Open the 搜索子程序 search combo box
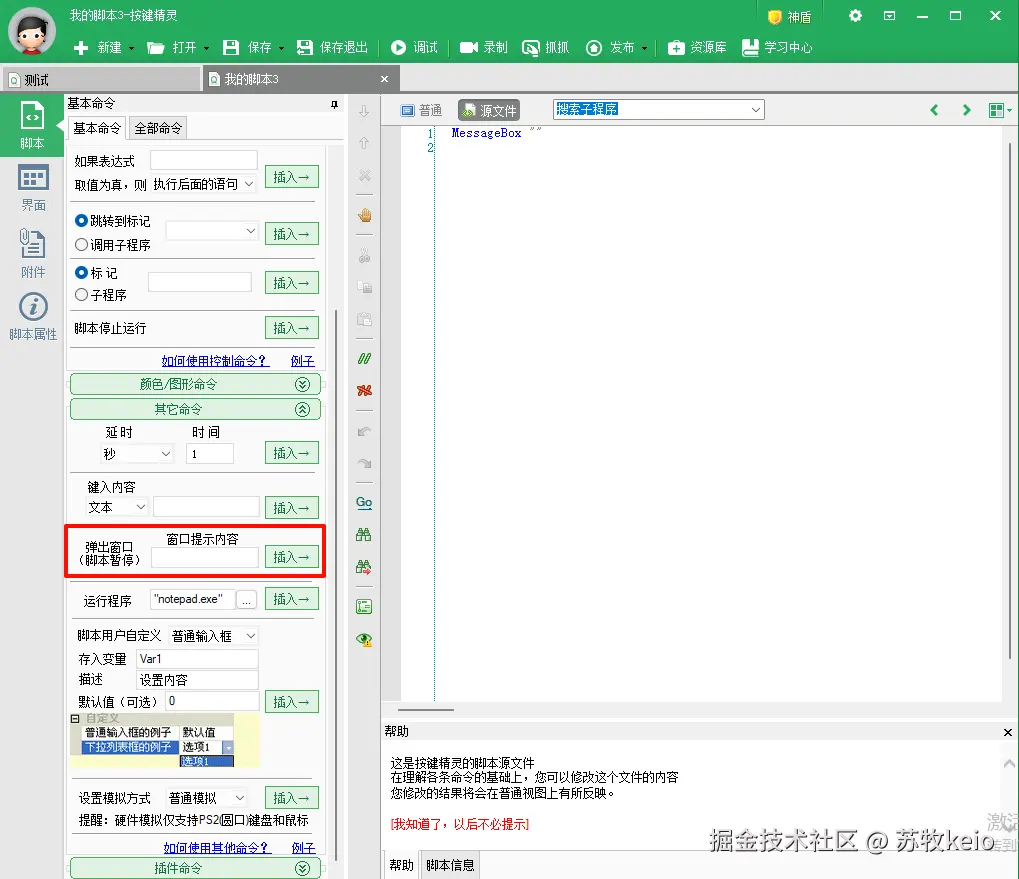 tap(658, 110)
